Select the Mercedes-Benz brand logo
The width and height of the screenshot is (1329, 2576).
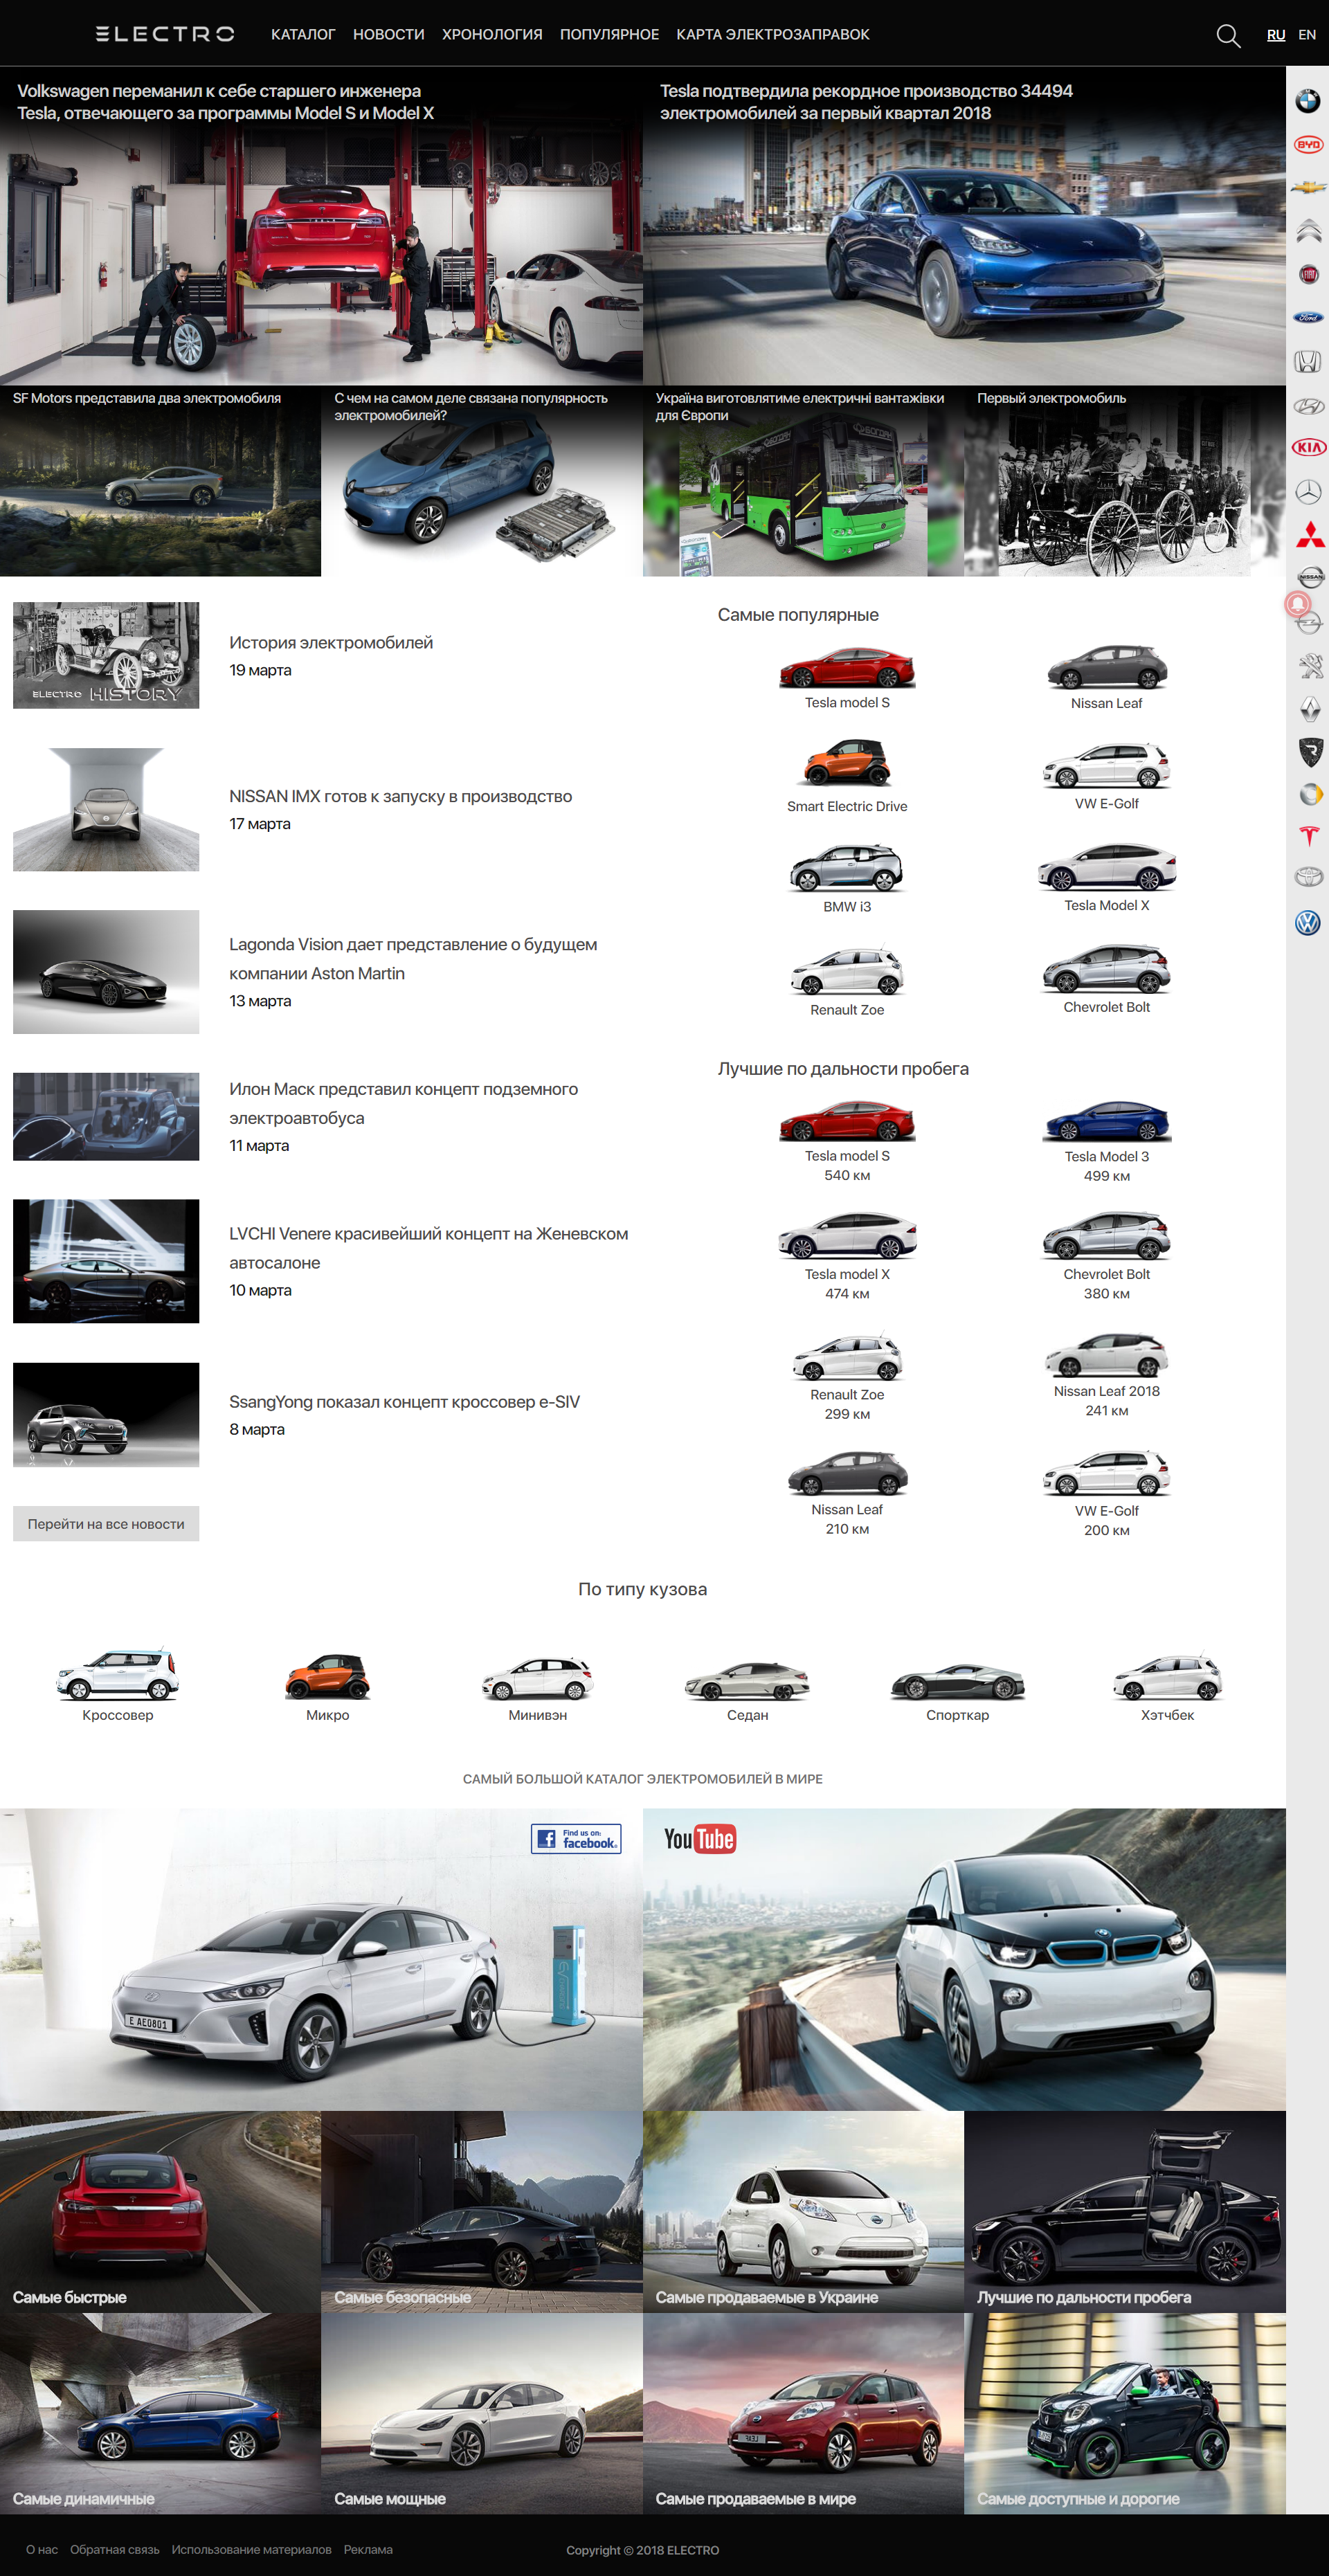(1306, 492)
